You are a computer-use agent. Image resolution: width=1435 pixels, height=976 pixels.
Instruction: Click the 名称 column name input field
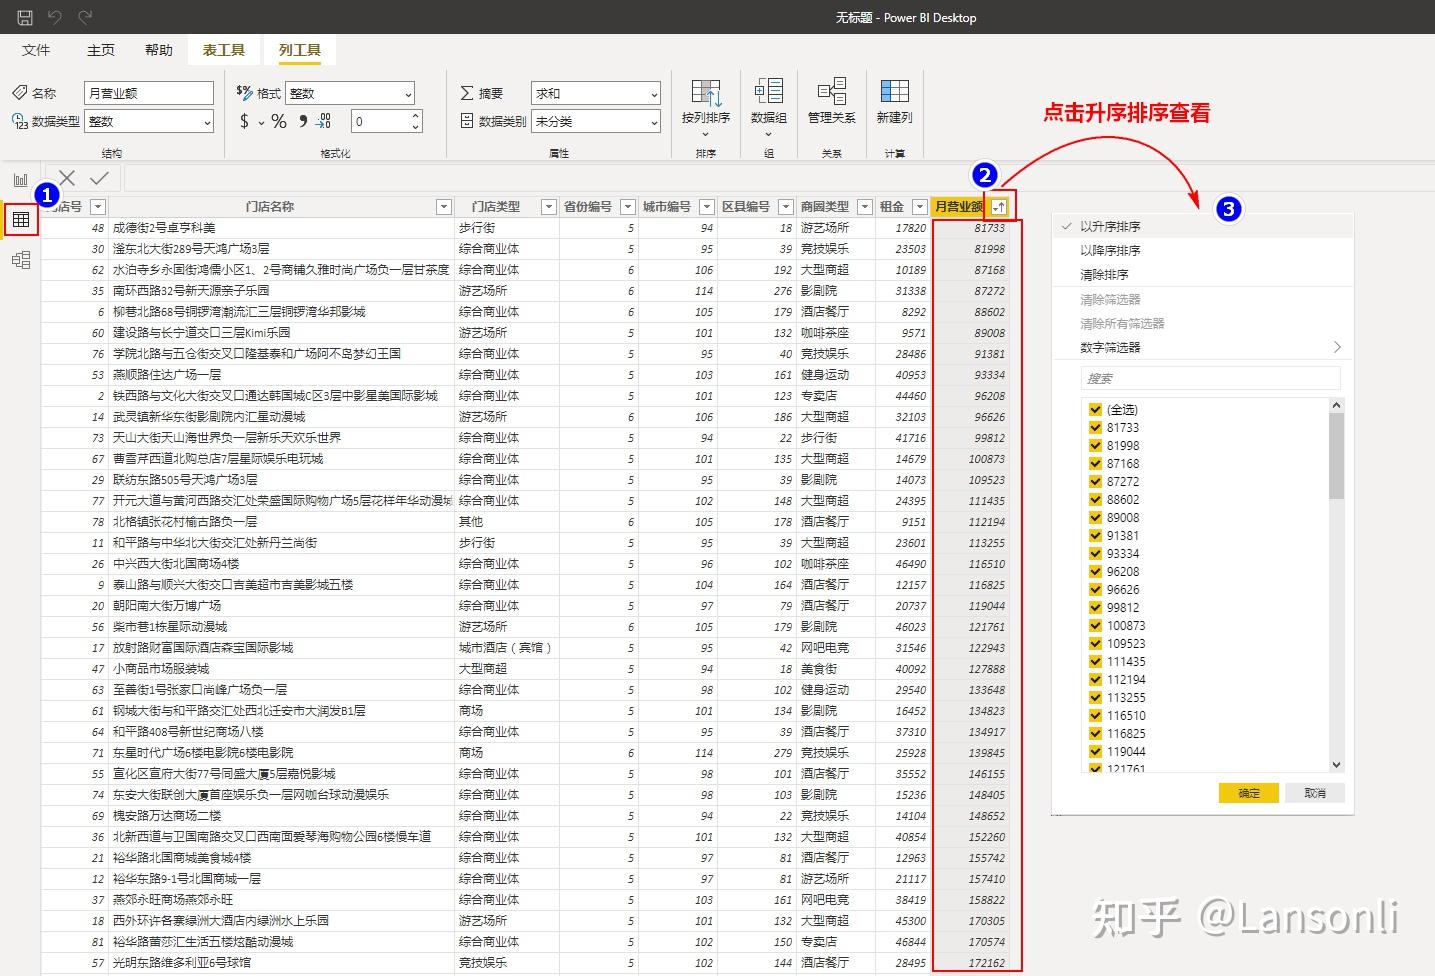[149, 93]
